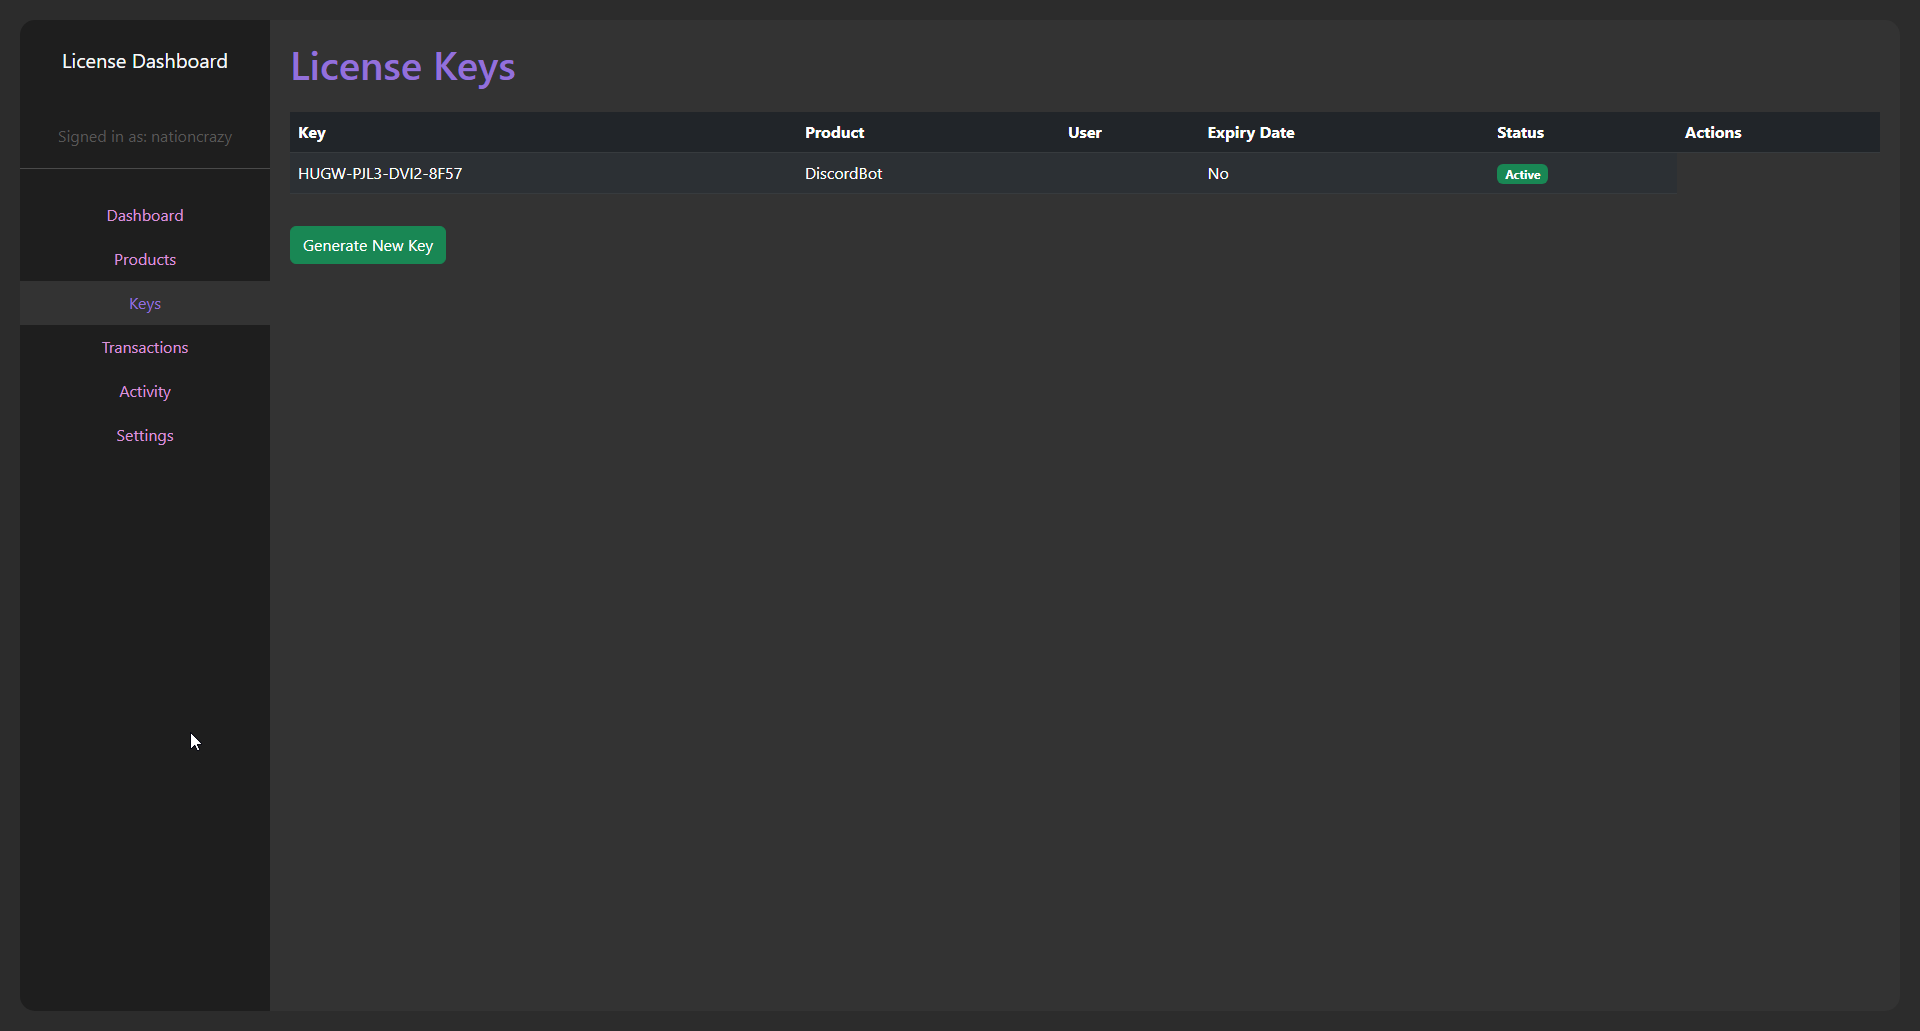Click the Key column header
This screenshot has width=1920, height=1031.
[x=312, y=133]
